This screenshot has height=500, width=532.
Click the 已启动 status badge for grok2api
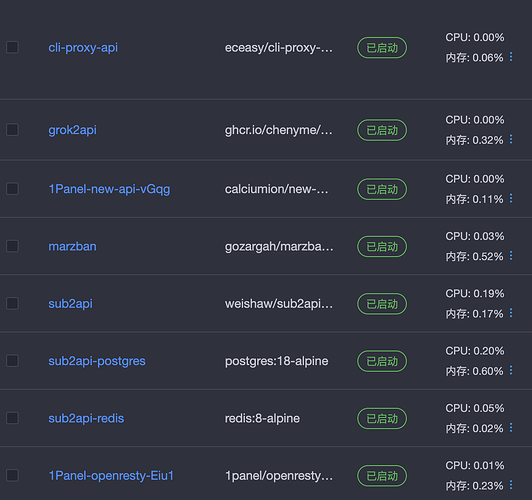(x=382, y=130)
